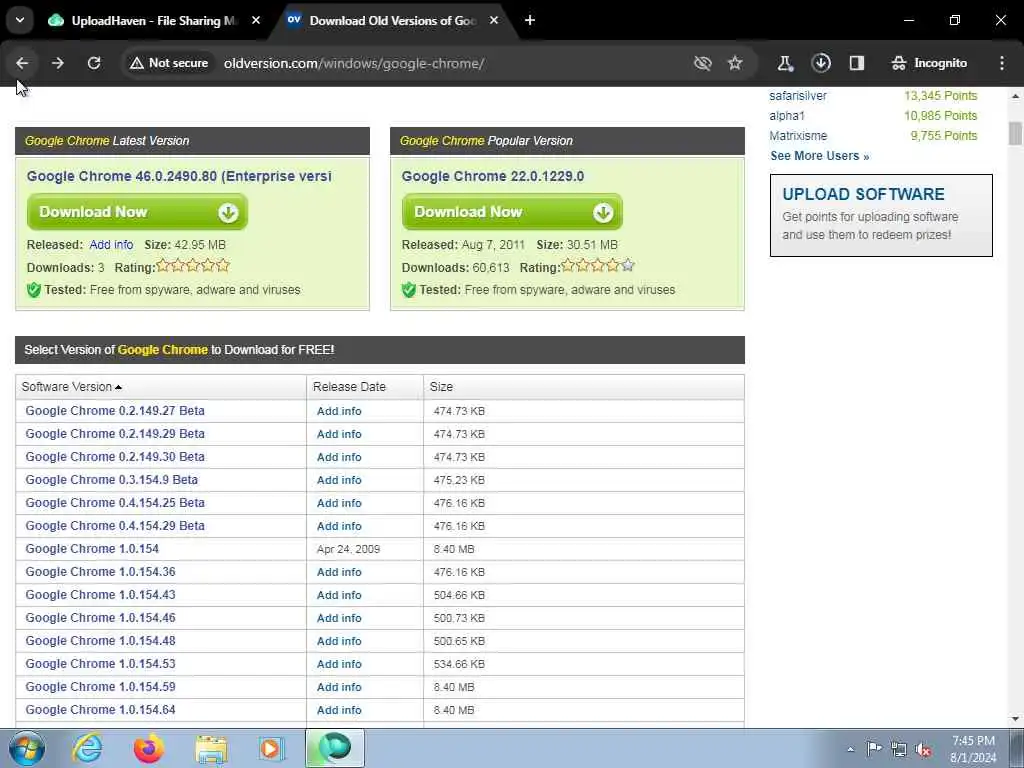The image size is (1024, 768).
Task: Click Add info for Chrome 1.0.154.64
Action: tap(339, 710)
